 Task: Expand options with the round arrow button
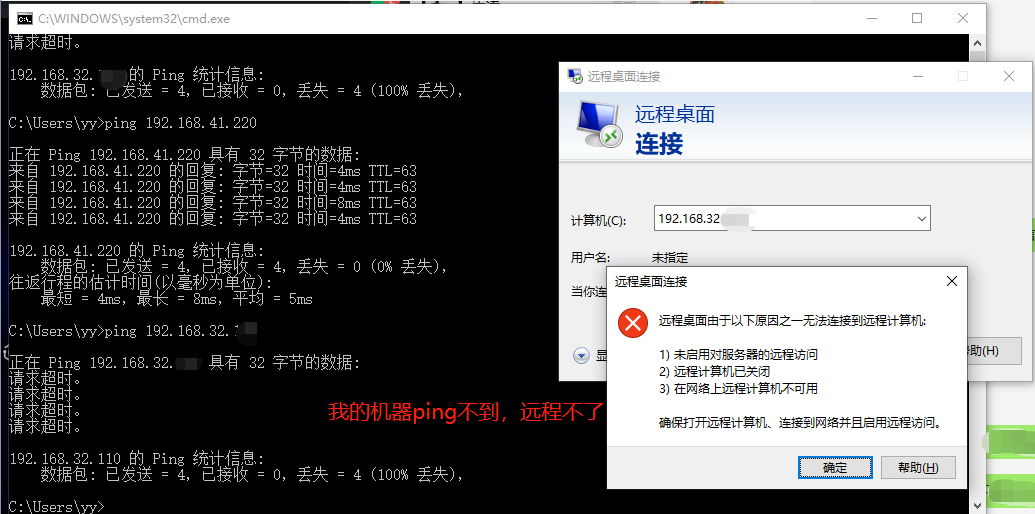[x=581, y=355]
